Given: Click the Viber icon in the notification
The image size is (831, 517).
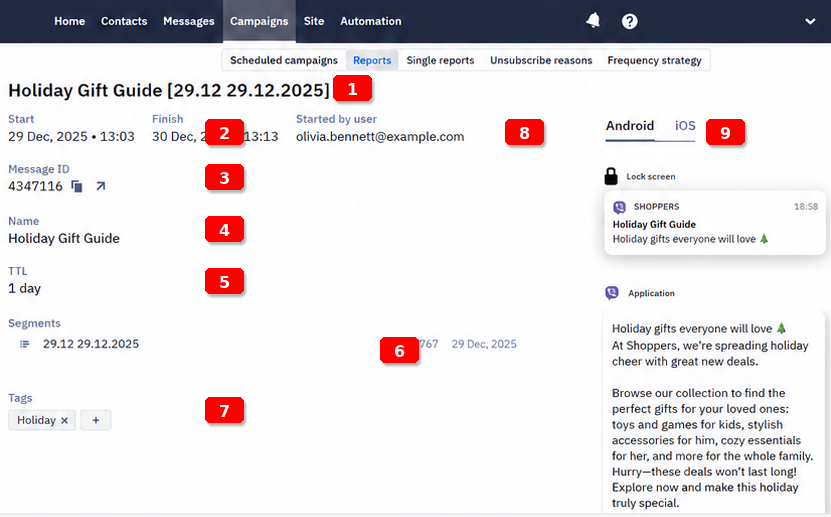Looking at the screenshot, I should (x=619, y=207).
